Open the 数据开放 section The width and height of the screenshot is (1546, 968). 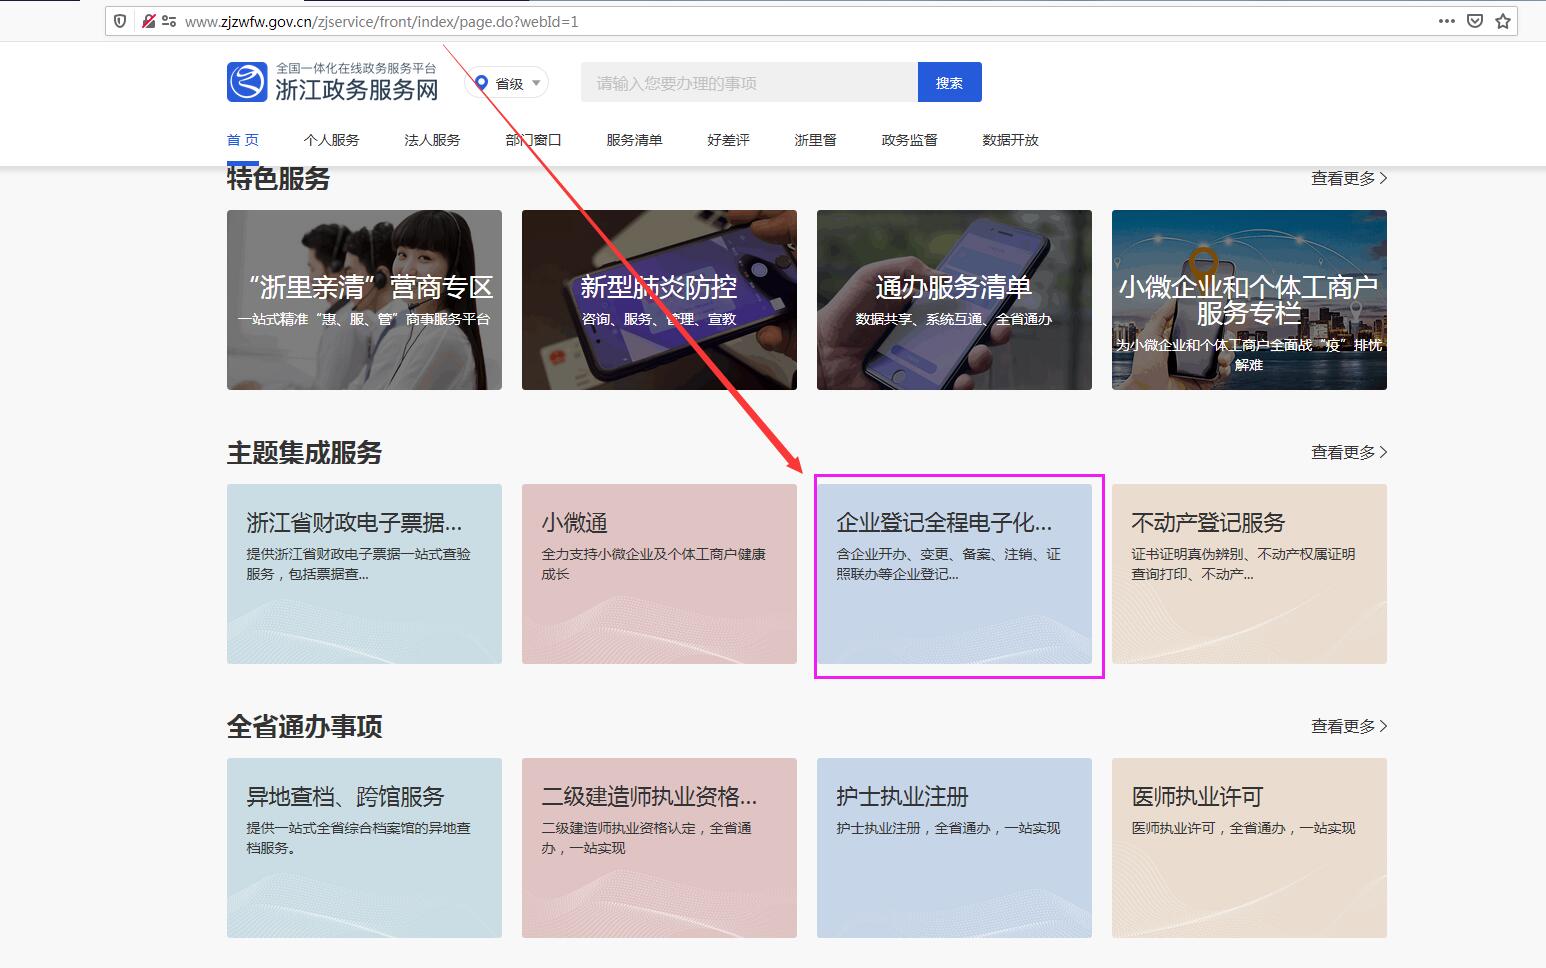point(1010,140)
